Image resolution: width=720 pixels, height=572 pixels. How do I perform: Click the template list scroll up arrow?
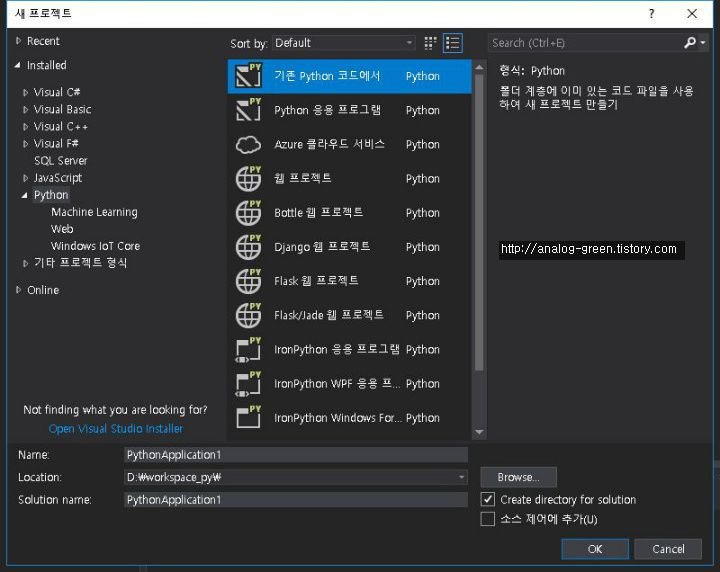pyautogui.click(x=479, y=67)
